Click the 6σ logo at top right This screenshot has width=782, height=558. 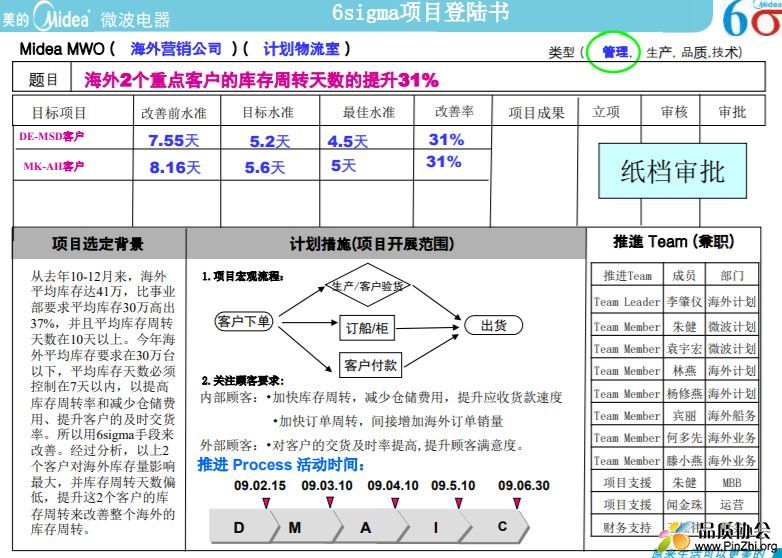coord(752,18)
